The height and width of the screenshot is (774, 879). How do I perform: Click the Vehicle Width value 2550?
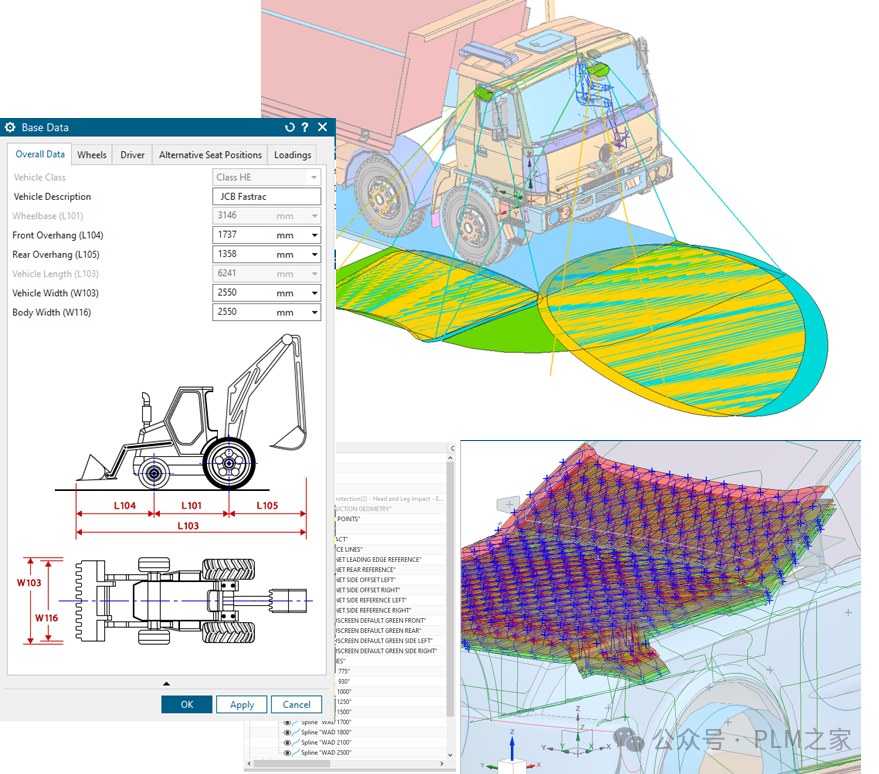point(227,293)
